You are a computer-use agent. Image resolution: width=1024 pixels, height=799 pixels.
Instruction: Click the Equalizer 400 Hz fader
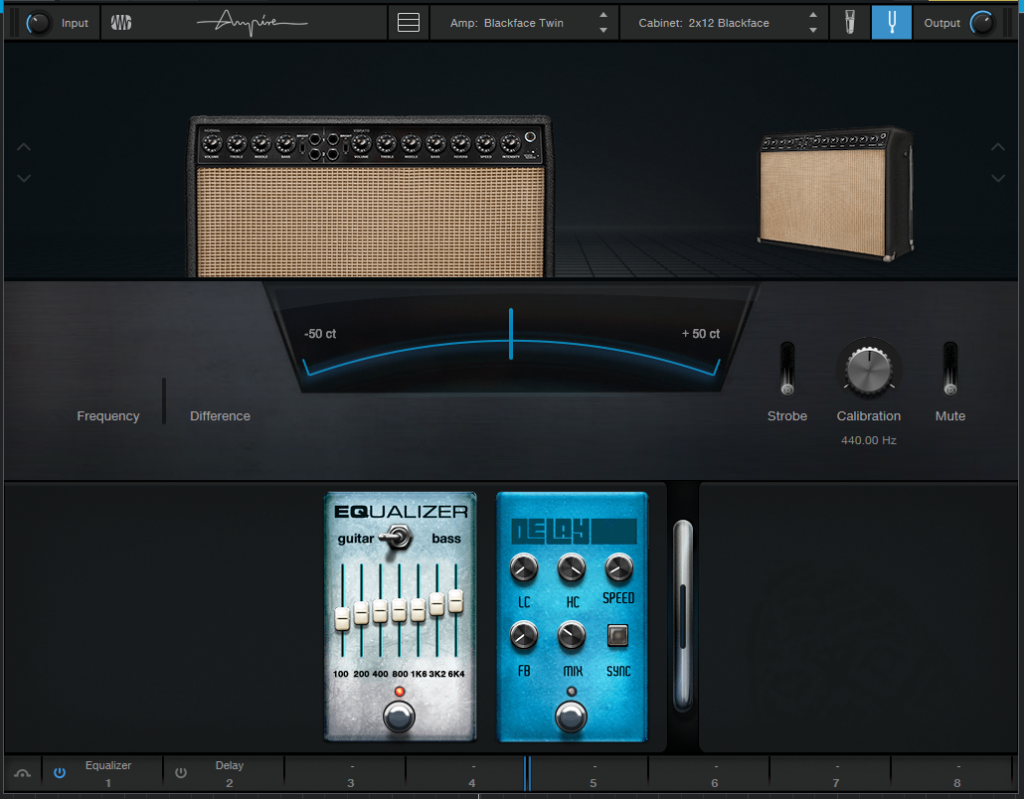[380, 610]
